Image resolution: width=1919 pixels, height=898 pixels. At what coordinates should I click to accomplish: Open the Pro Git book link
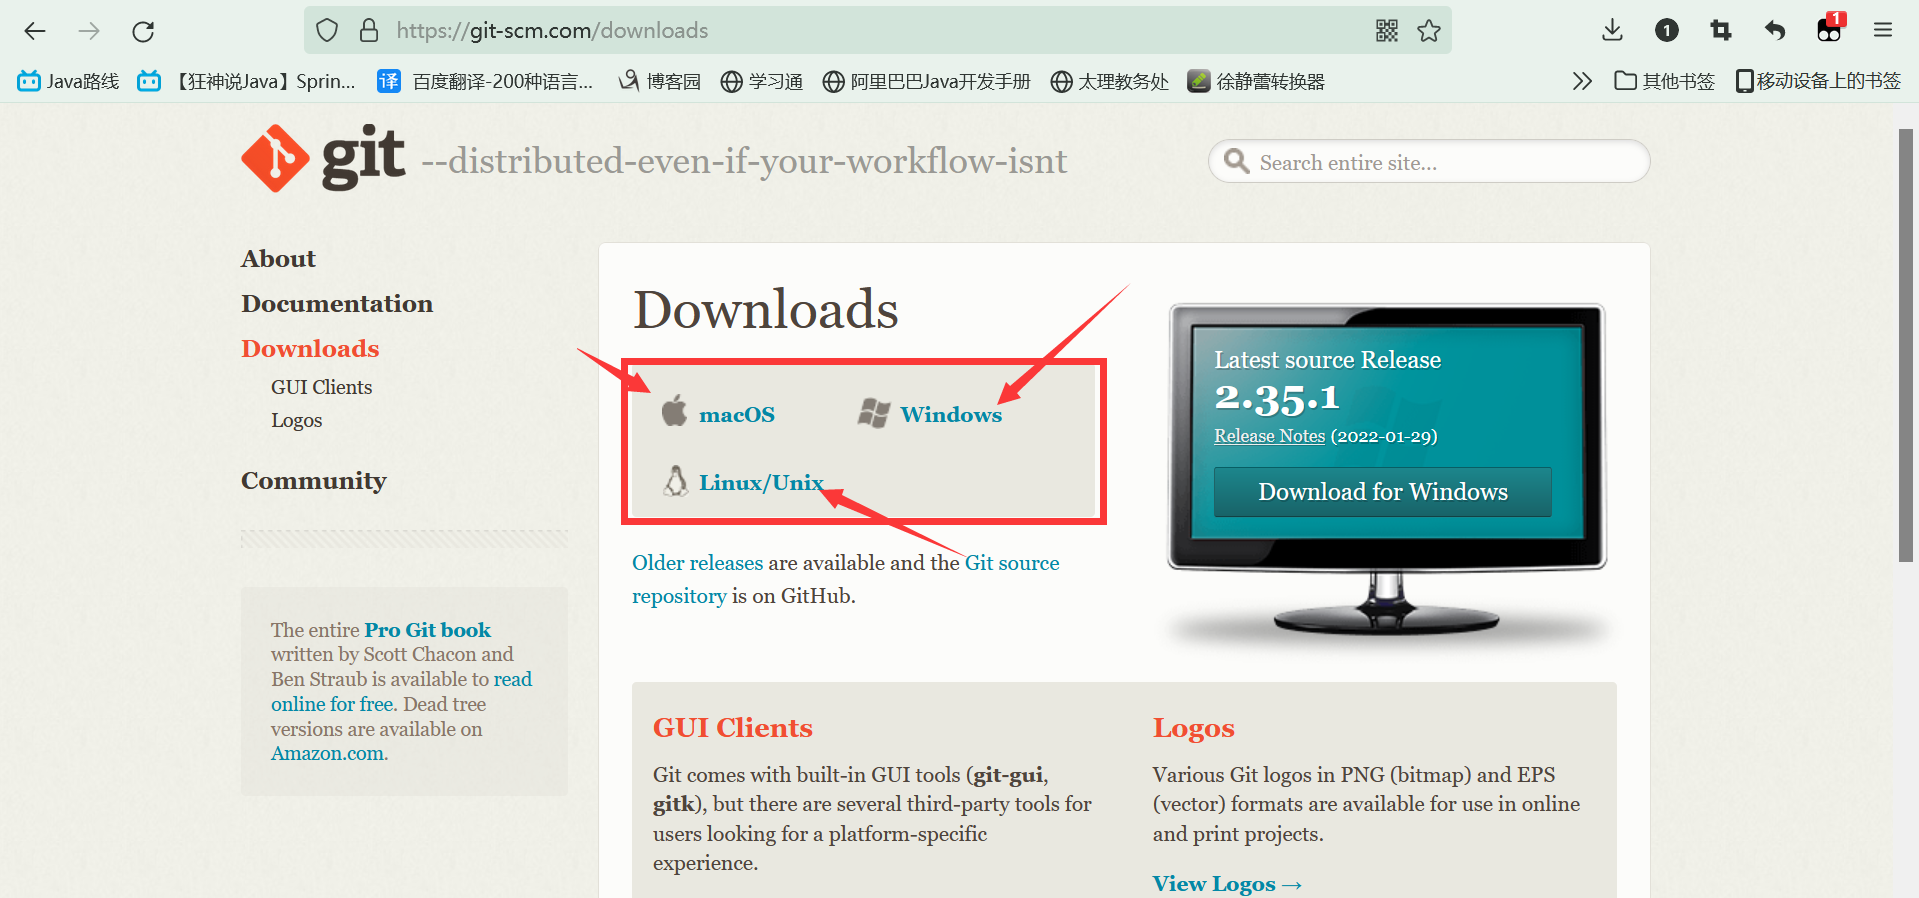point(428,630)
